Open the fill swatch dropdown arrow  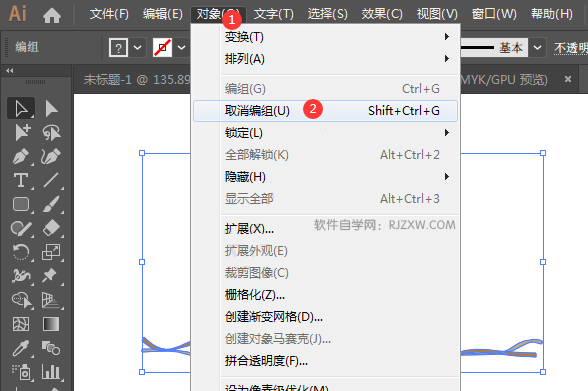point(138,48)
